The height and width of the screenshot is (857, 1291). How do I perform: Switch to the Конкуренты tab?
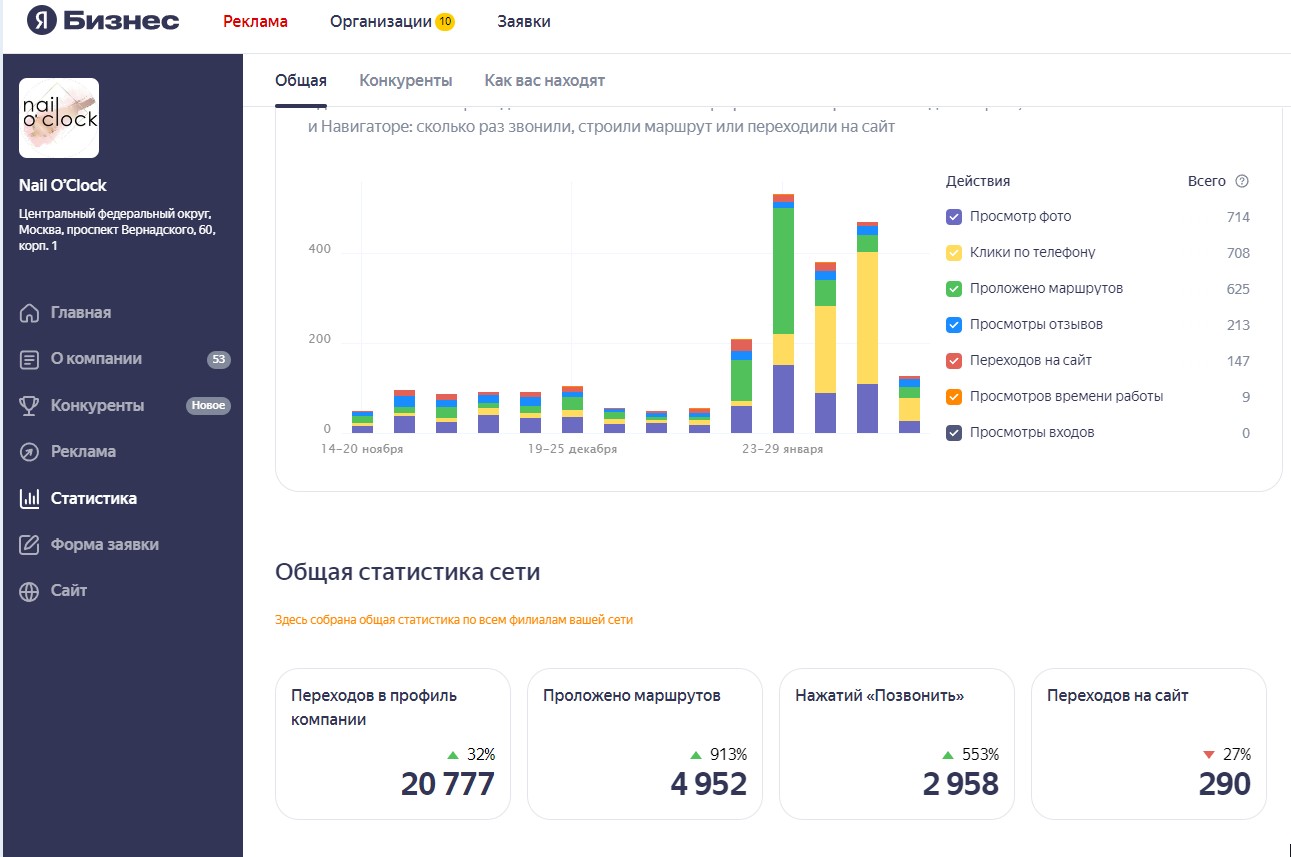405,81
